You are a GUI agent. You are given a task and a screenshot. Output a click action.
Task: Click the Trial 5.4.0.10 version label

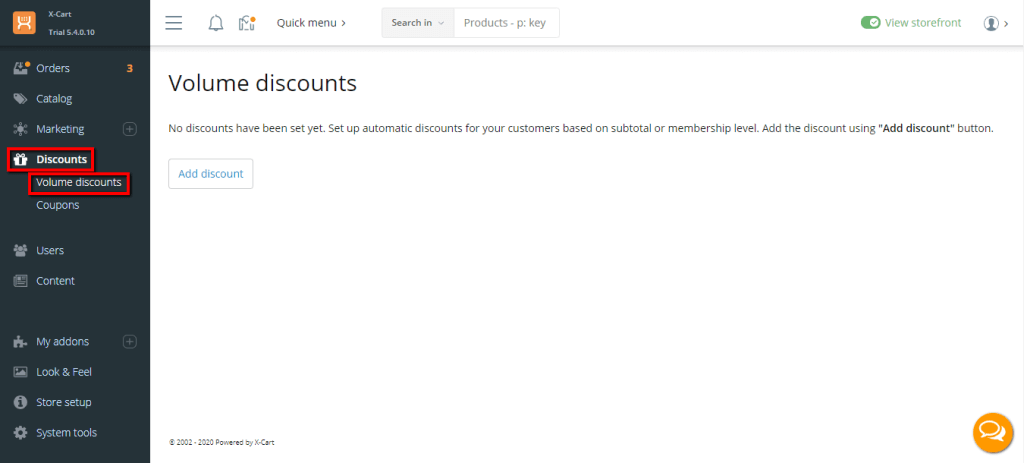tap(72, 32)
